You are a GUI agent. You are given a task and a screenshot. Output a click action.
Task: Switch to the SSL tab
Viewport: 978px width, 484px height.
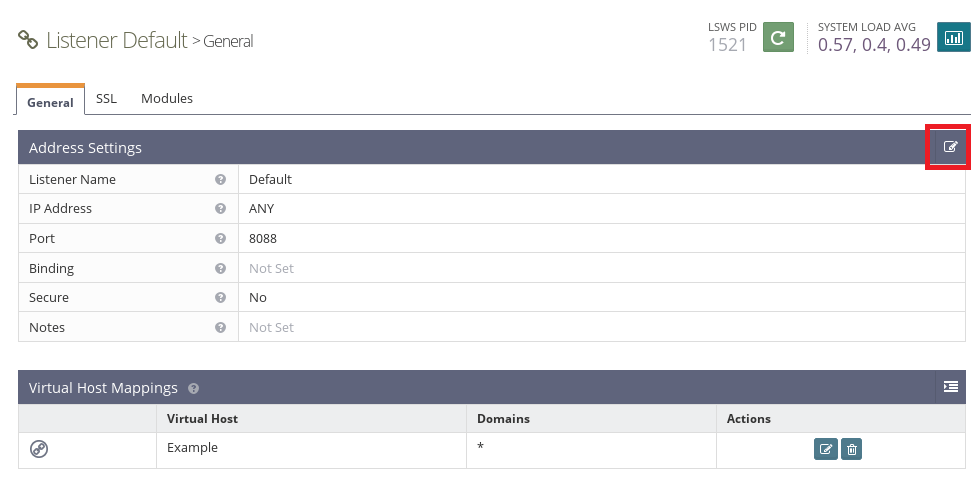pyautogui.click(x=106, y=99)
